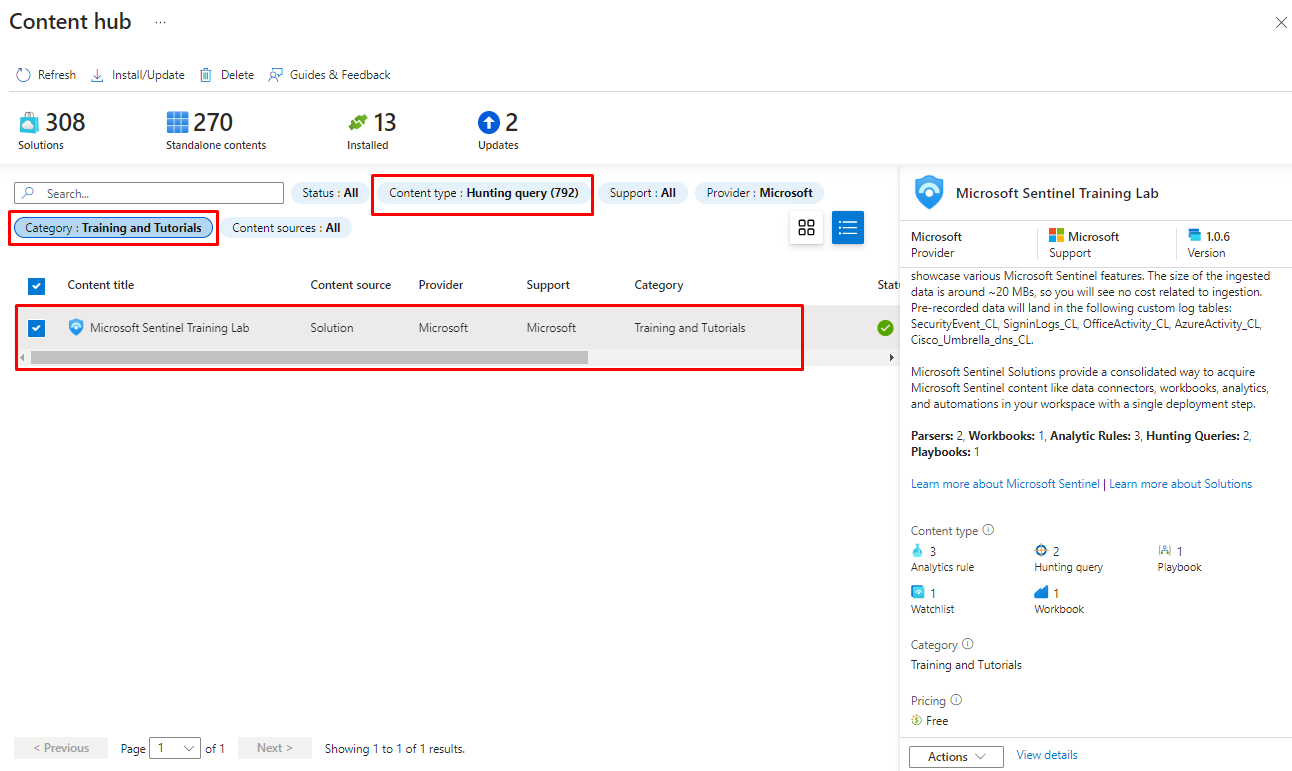Click info icon next to Pricing
This screenshot has width=1292, height=771.
pos(956,700)
